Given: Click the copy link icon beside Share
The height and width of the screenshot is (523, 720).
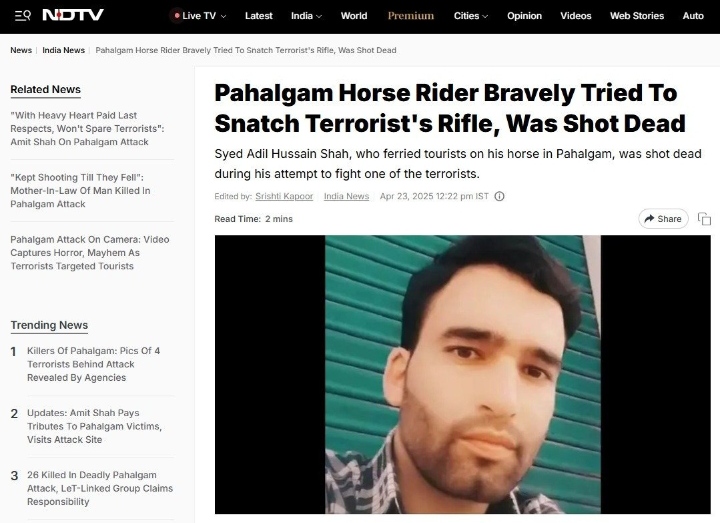Looking at the screenshot, I should tap(704, 219).
